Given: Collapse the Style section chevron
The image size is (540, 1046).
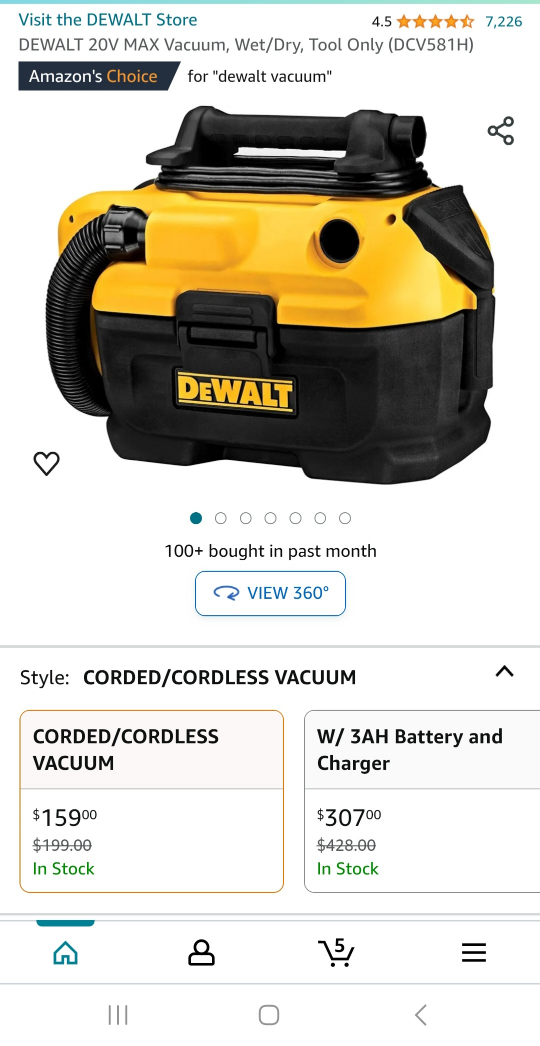Looking at the screenshot, I should click(x=505, y=672).
